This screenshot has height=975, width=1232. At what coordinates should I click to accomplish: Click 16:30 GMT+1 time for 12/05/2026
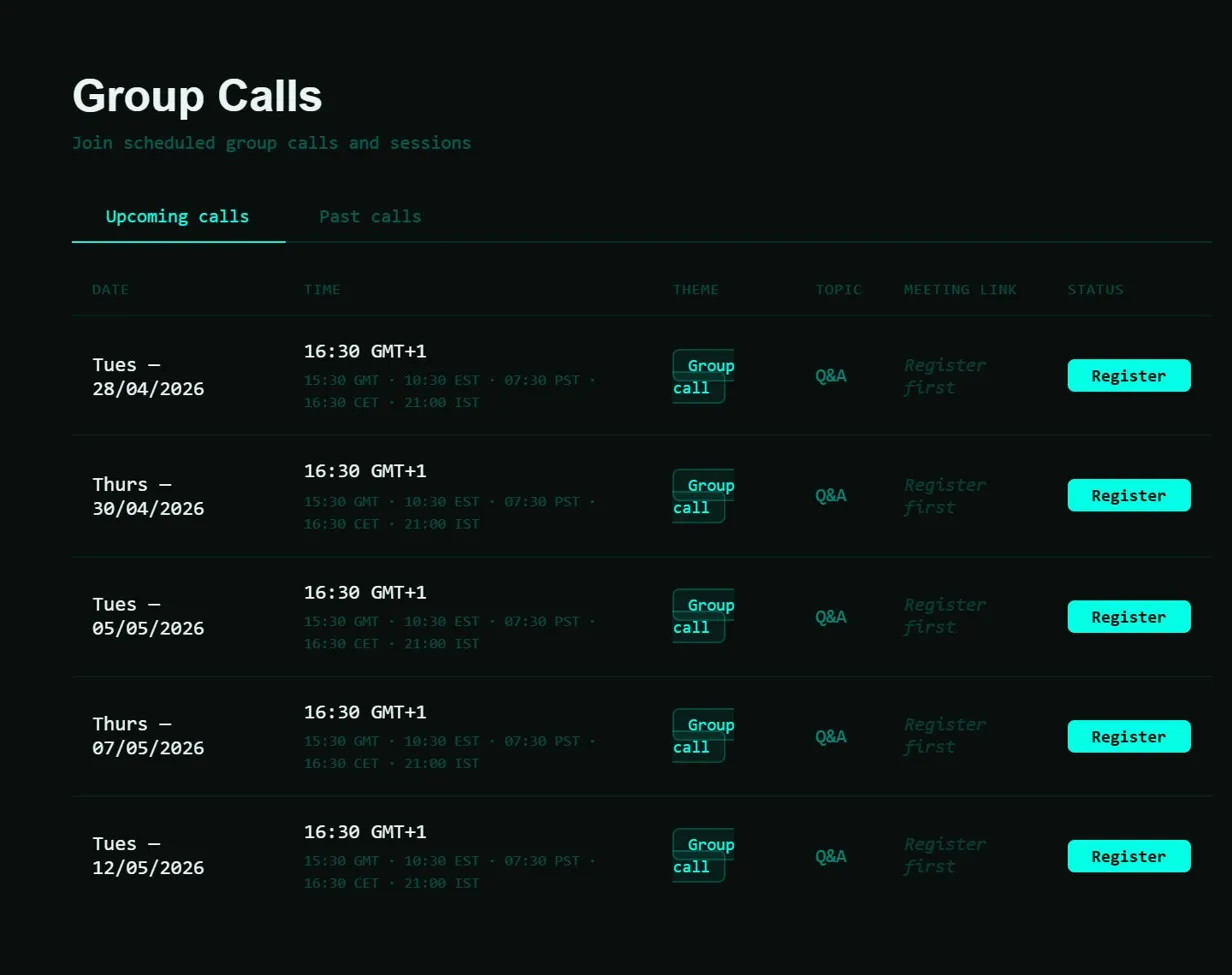pos(365,832)
